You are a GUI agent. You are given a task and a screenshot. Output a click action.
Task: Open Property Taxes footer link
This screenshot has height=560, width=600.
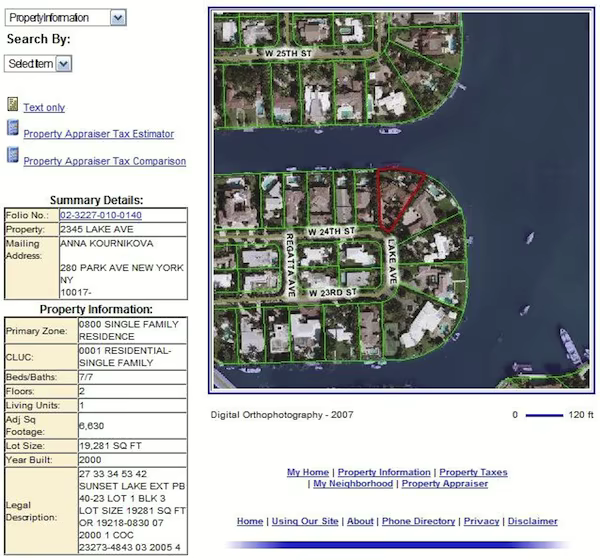[473, 472]
